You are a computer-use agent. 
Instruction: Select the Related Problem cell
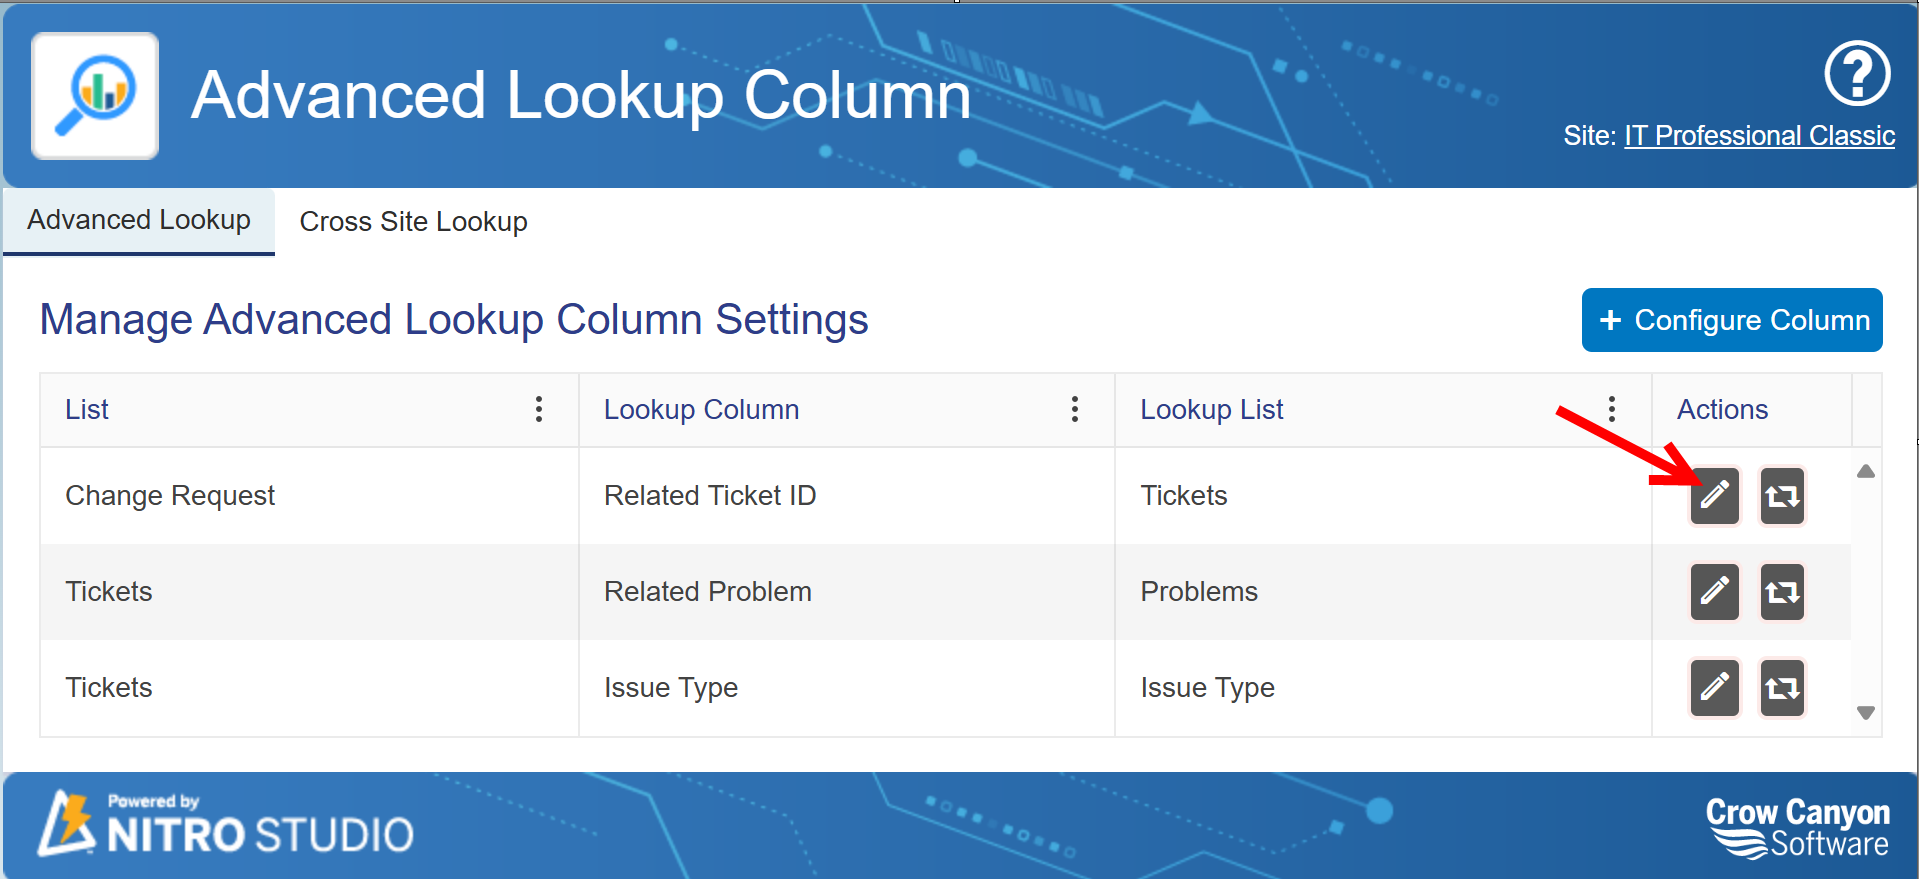coord(846,591)
